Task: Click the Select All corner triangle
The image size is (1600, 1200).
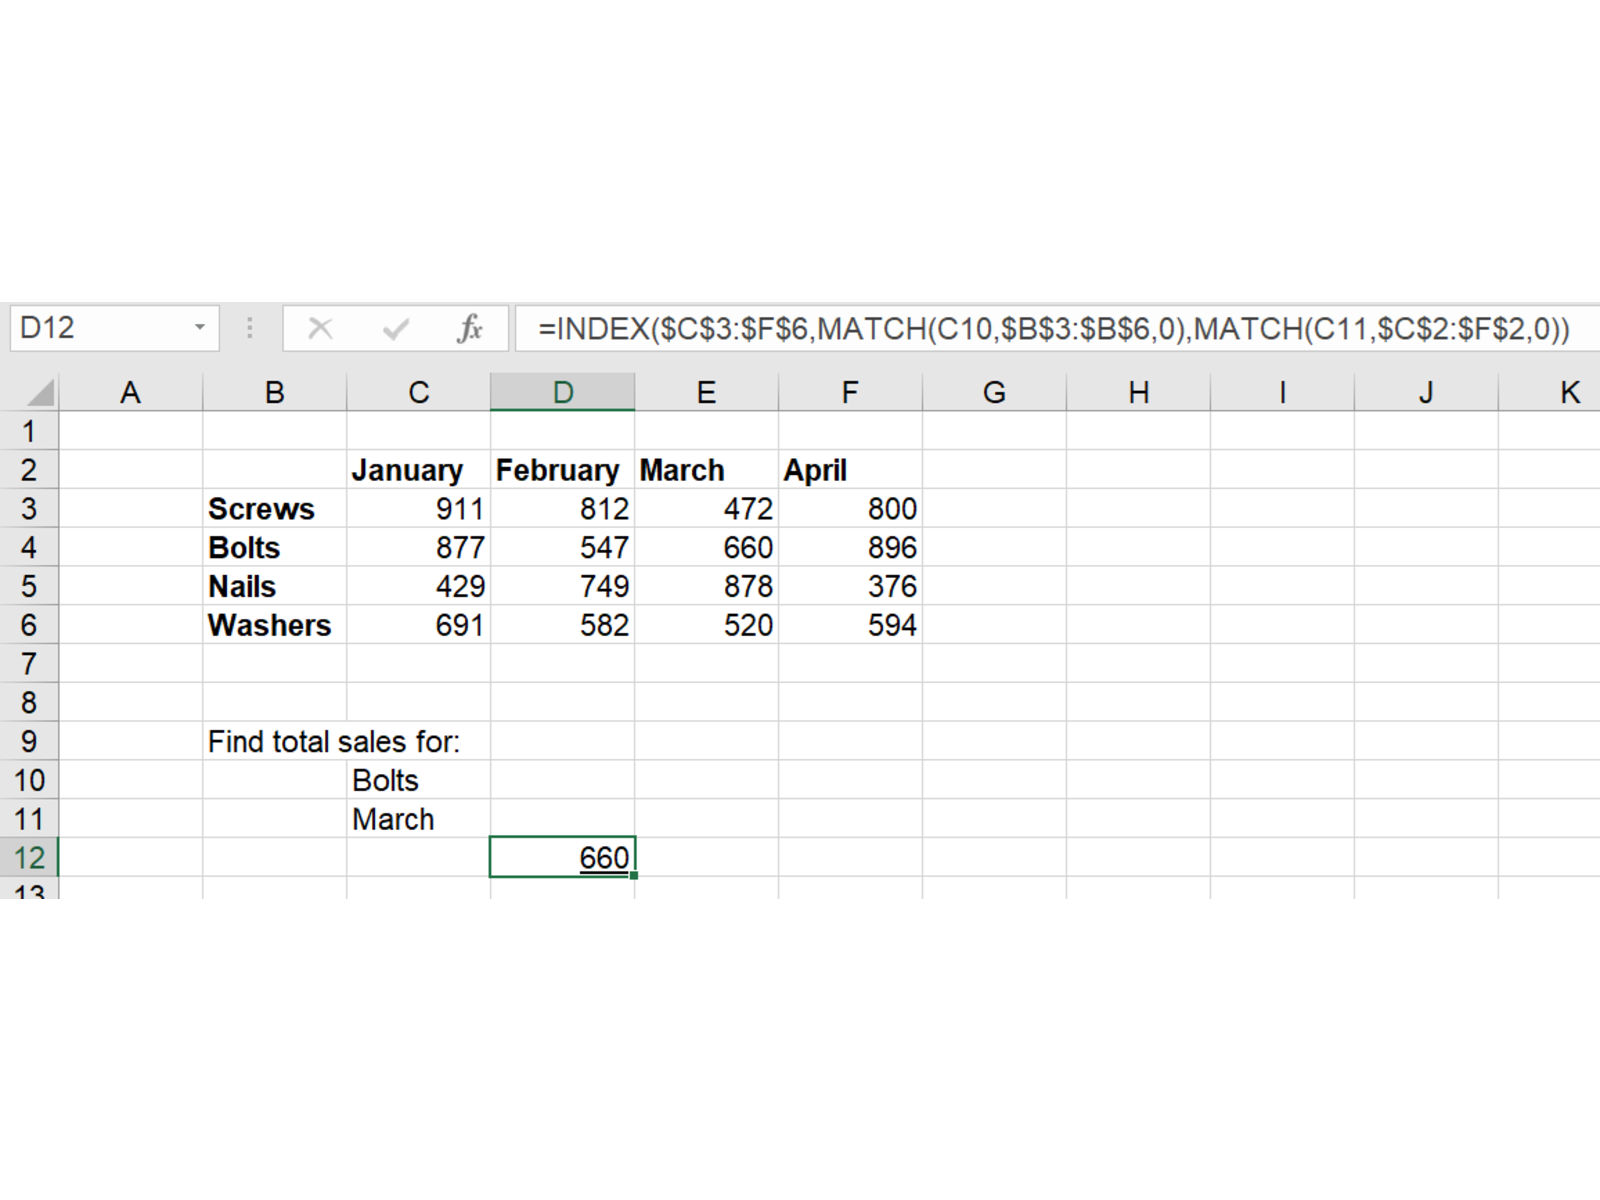Action: [38, 393]
